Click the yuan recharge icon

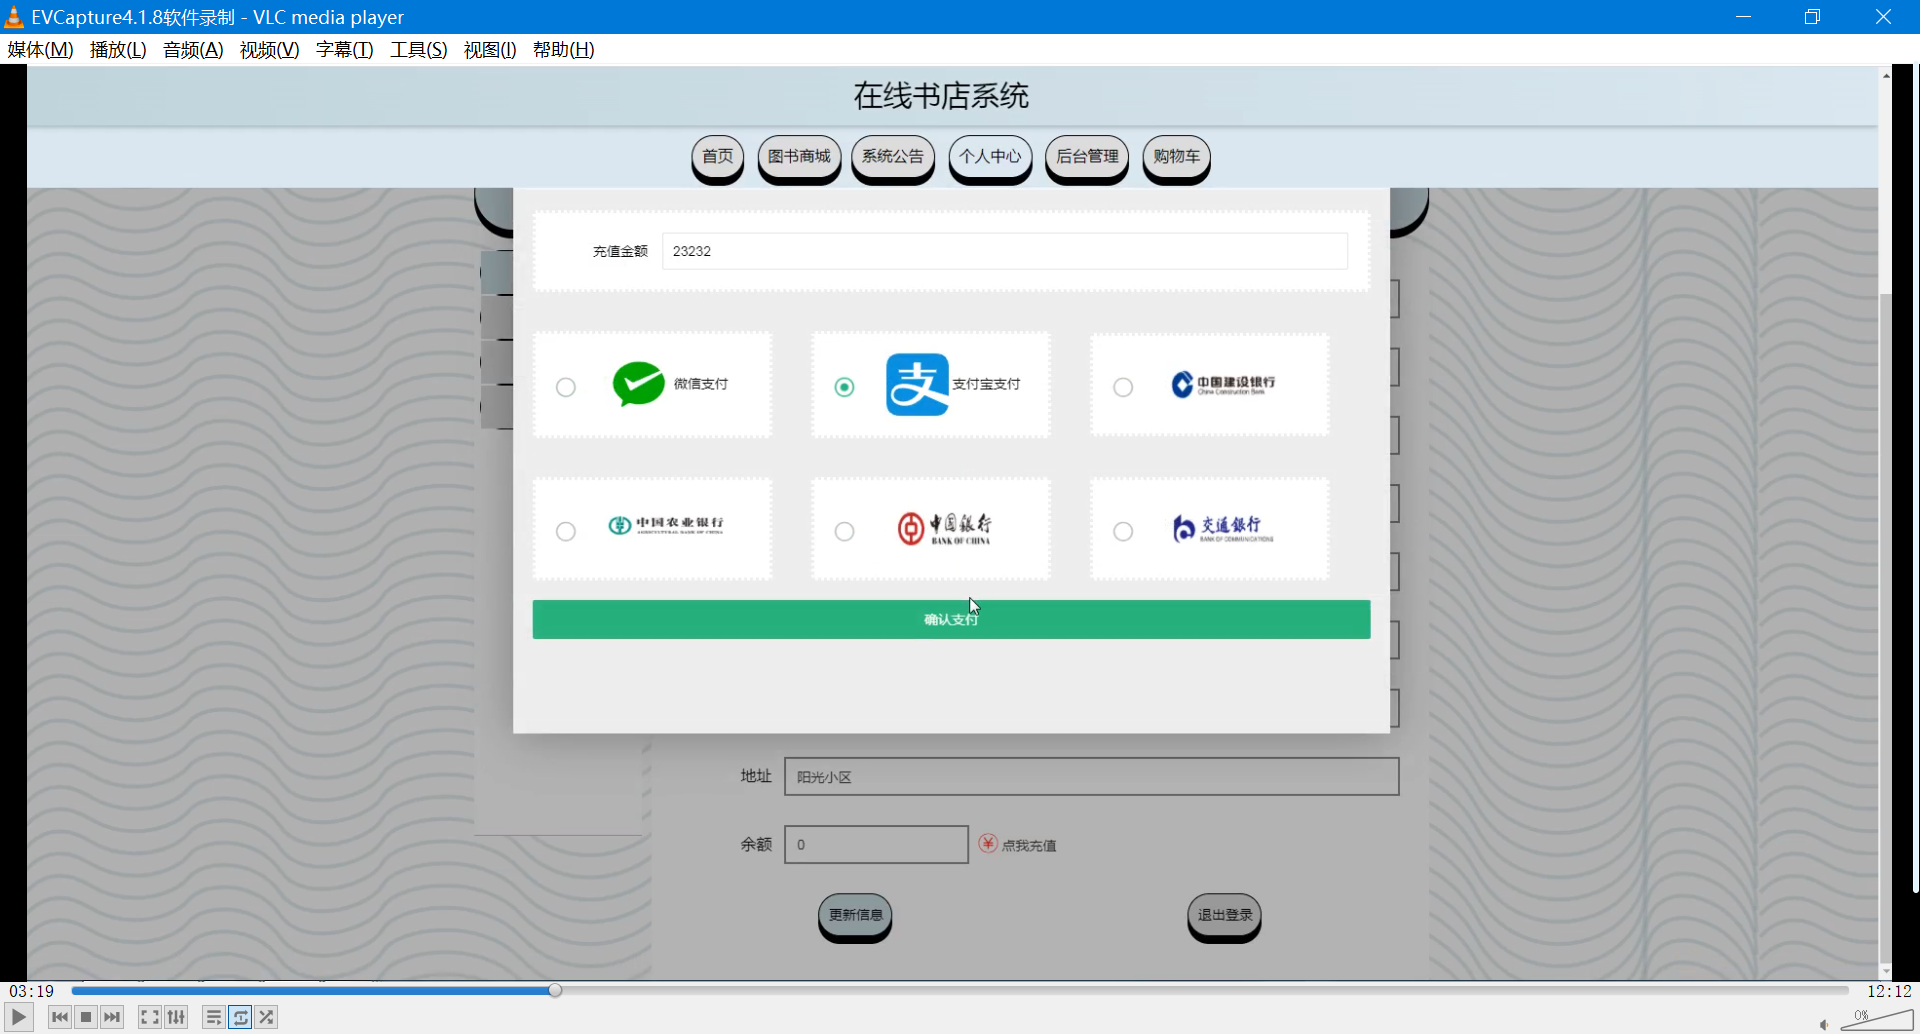[988, 844]
